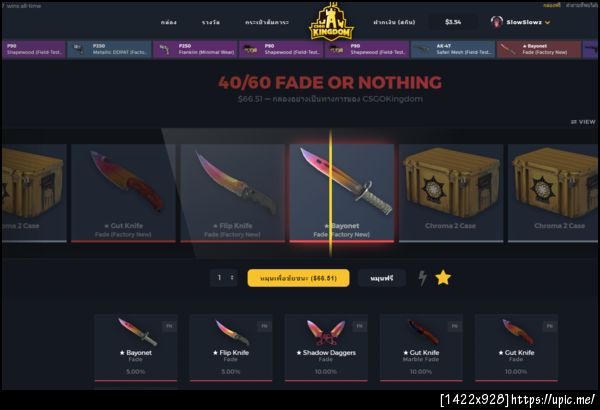This screenshot has width=600, height=410.
Task: Open the SlowSlowz user avatar
Action: coord(497,22)
